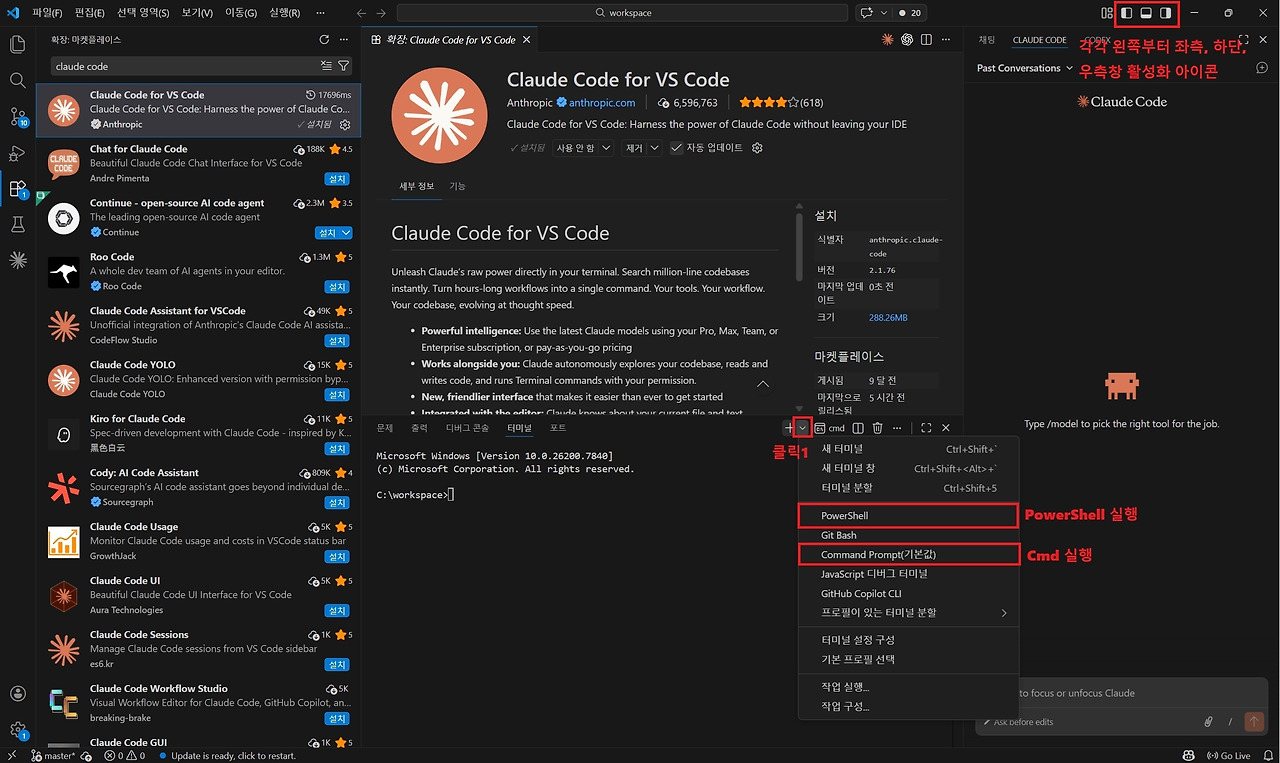Screen dimensions: 1280x763
Task: Expand the Uninstall button dropdown arrow
Action: tap(655, 148)
